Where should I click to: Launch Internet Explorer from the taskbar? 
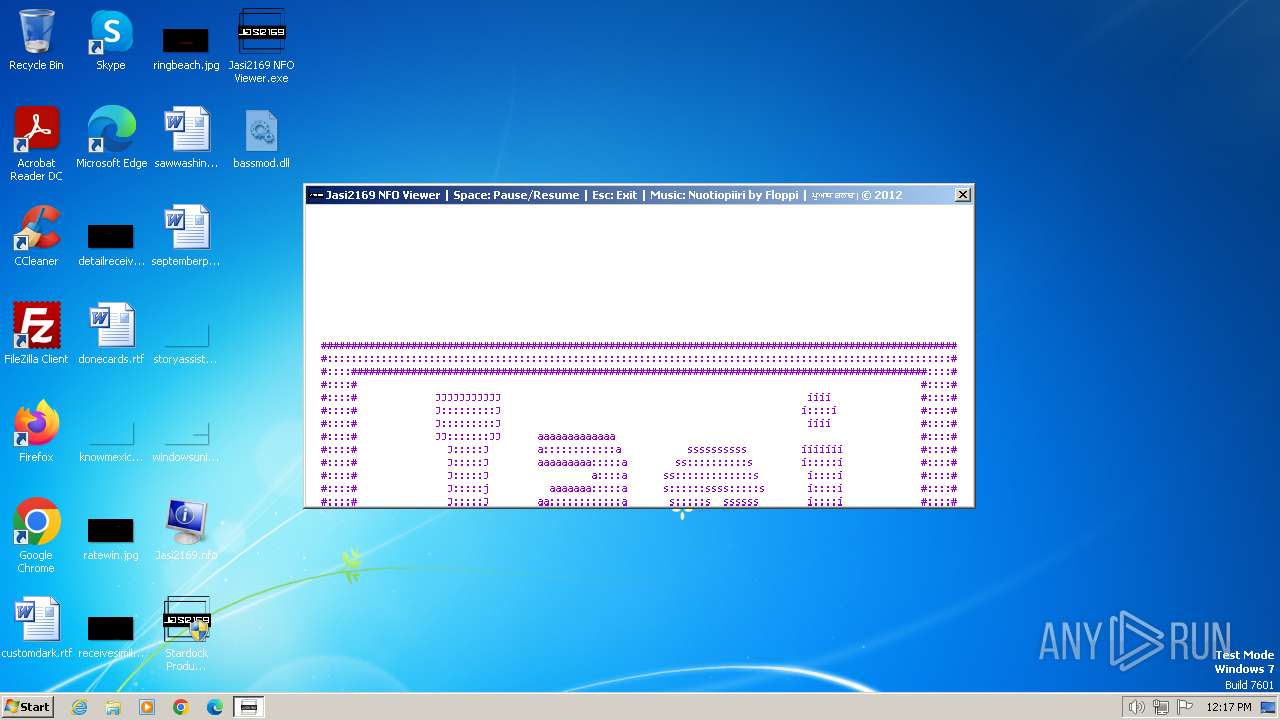[x=79, y=707]
